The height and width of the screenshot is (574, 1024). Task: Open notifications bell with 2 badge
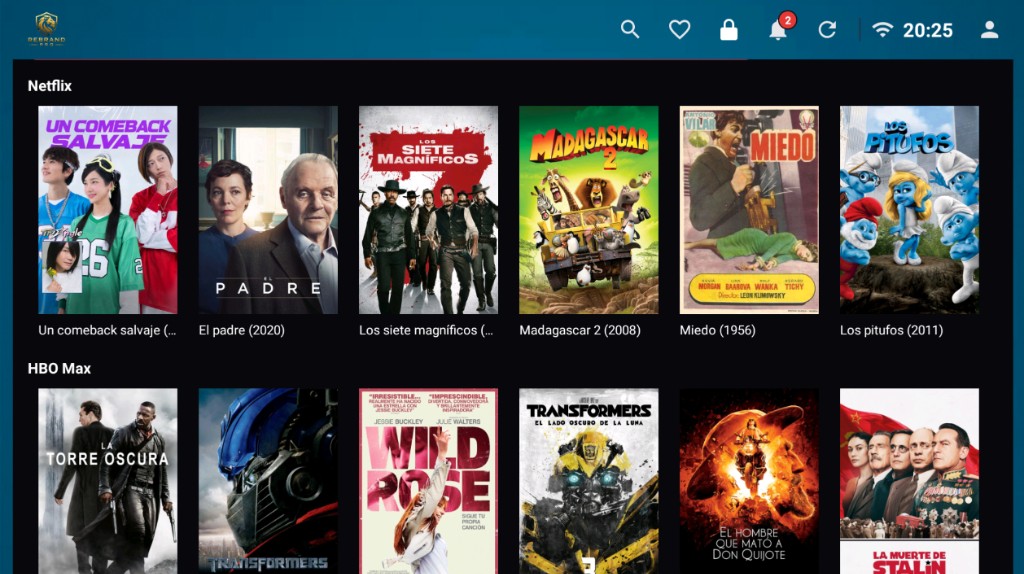coord(780,27)
